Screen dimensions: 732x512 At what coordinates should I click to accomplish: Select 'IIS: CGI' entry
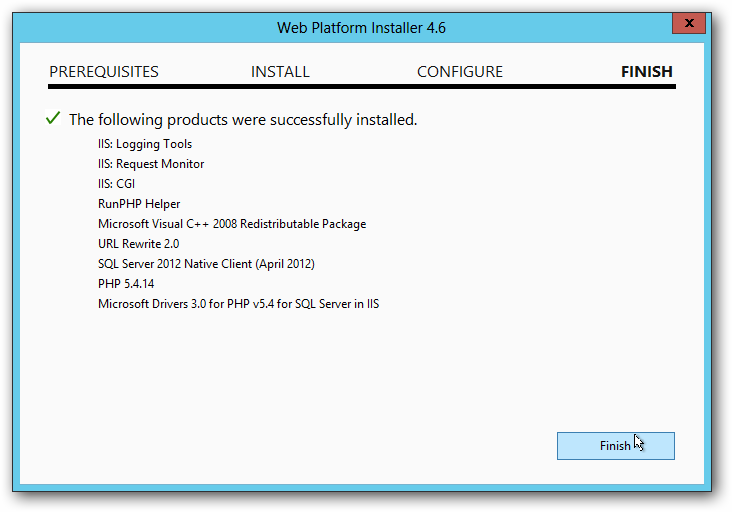(116, 184)
